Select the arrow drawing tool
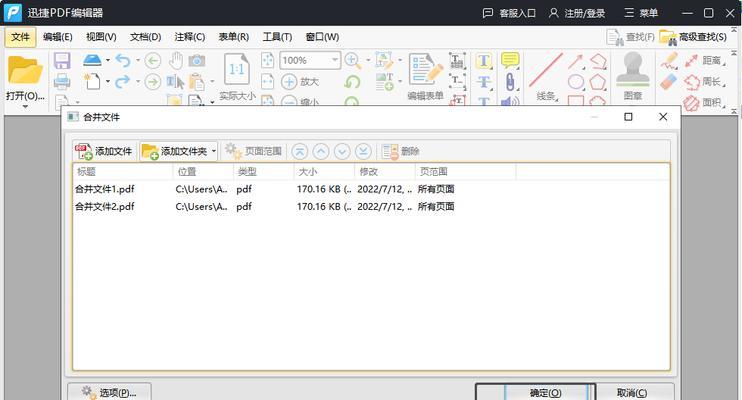Viewport: 742px width, 400px height. [x=575, y=61]
